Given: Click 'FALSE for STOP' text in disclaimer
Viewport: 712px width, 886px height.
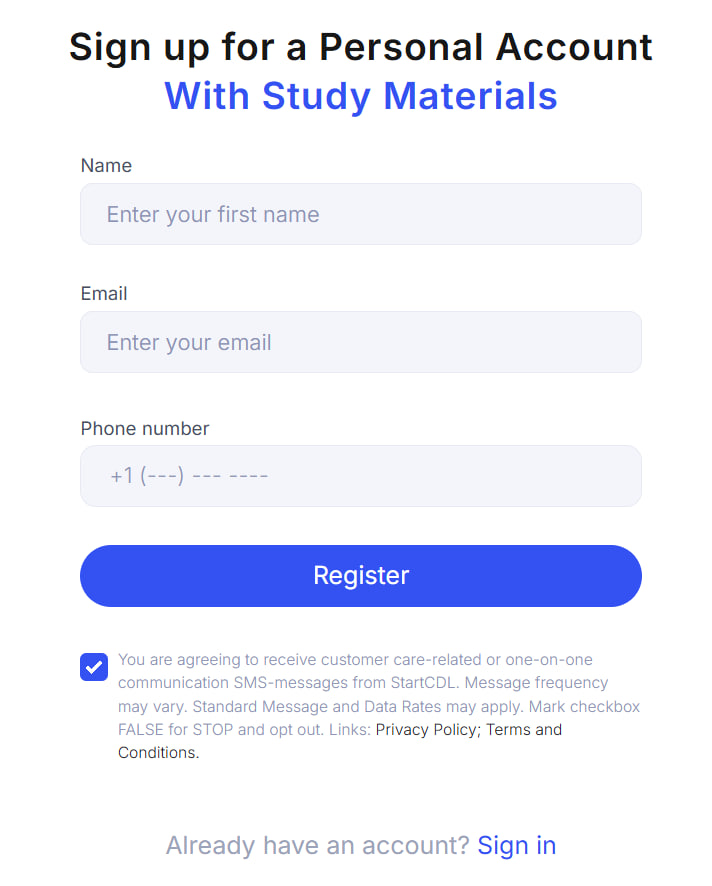Looking at the screenshot, I should 176,730.
